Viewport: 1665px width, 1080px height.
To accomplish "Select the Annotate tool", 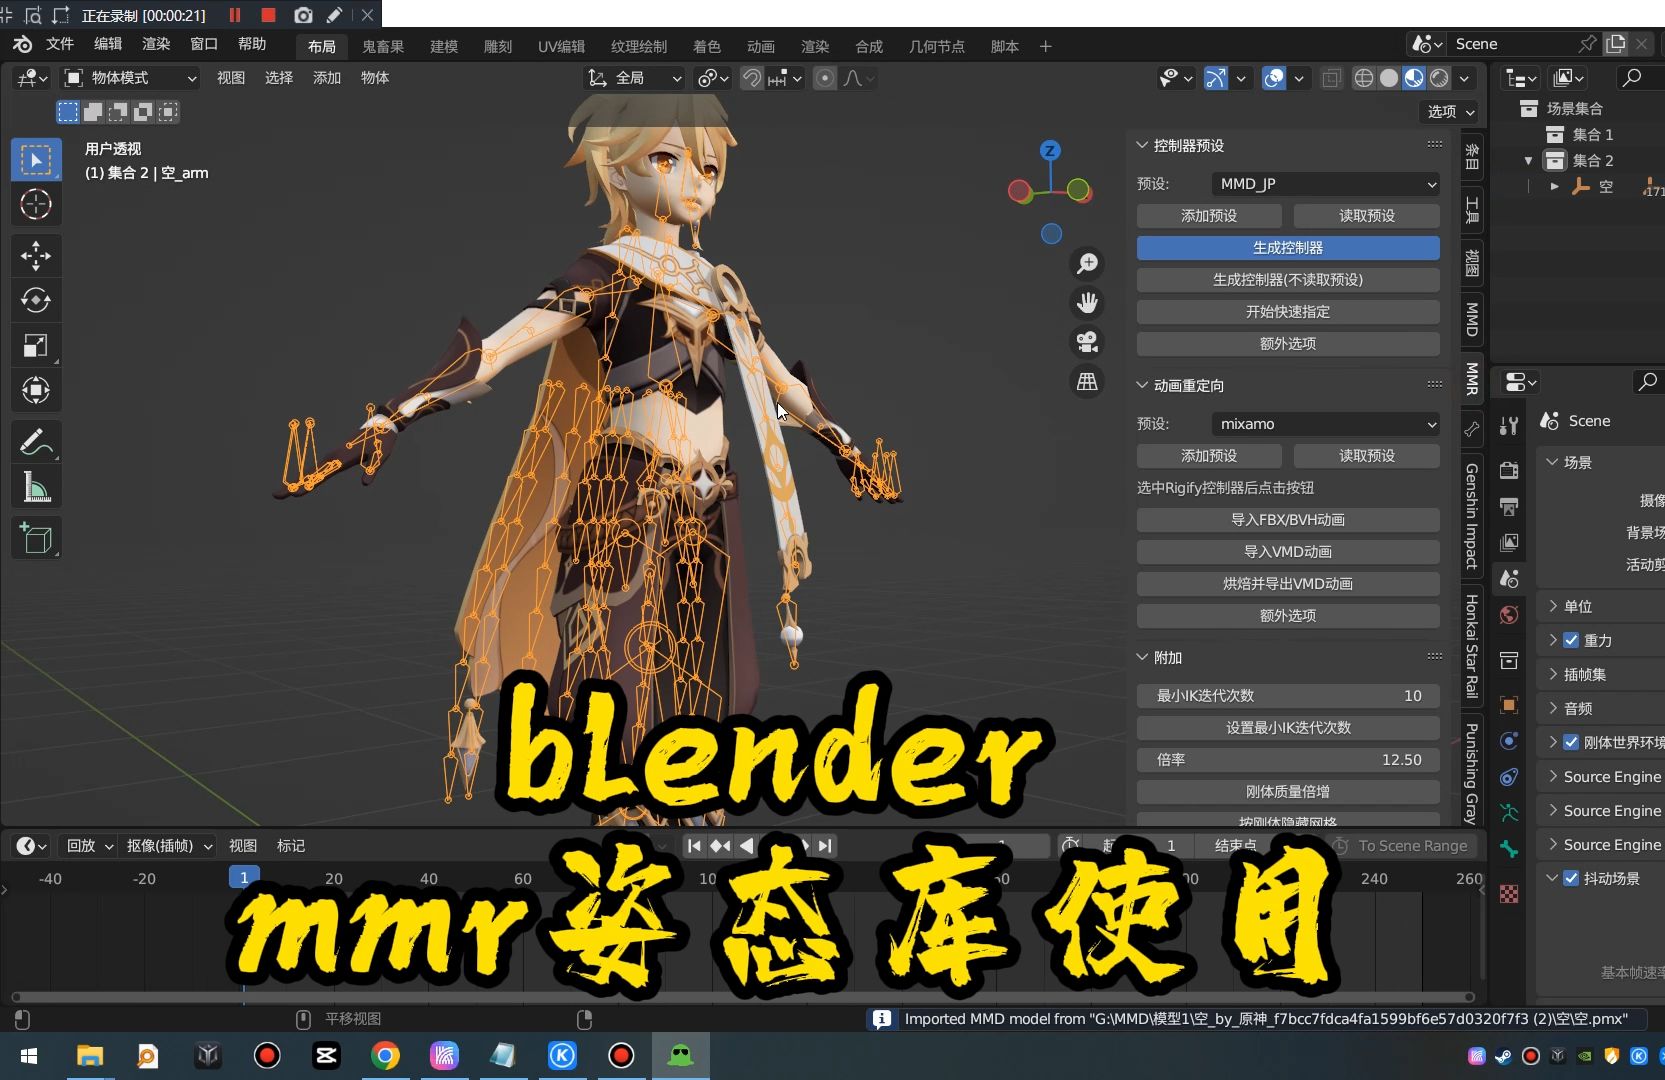I will [x=36, y=442].
